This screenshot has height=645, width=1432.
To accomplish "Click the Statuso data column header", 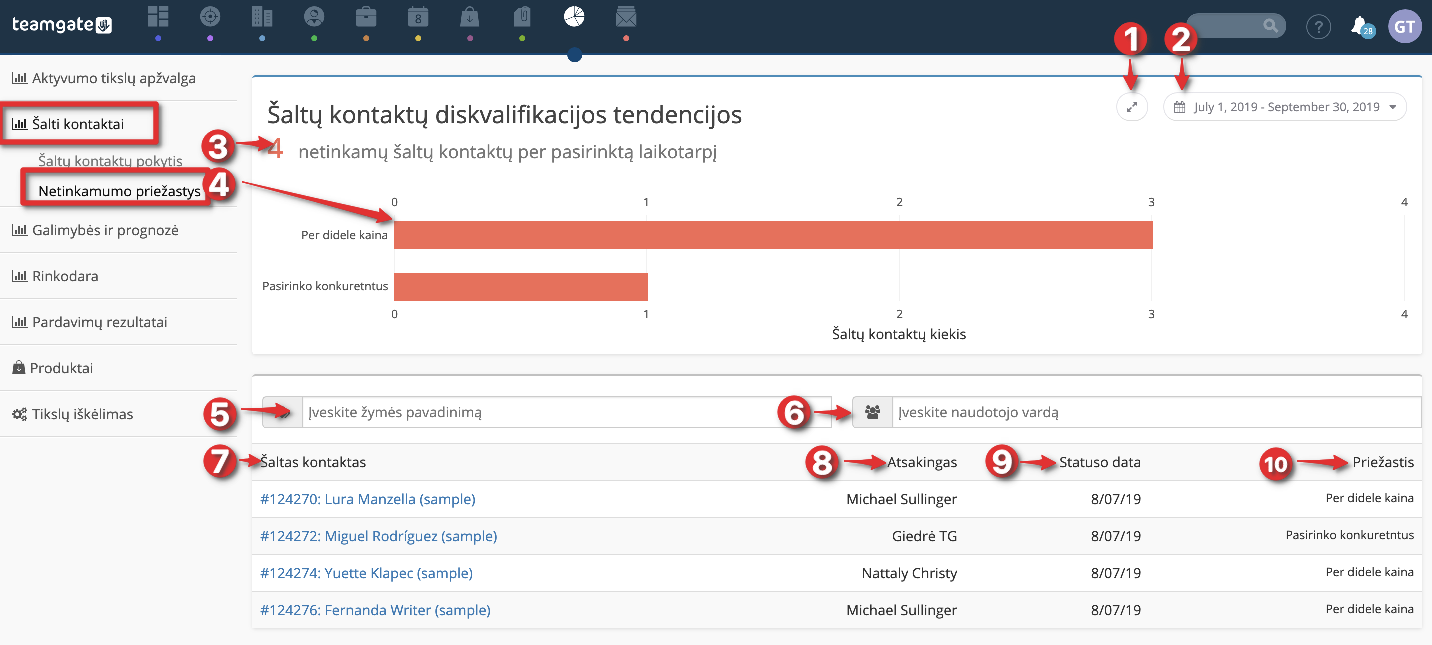I will 1100,462.
